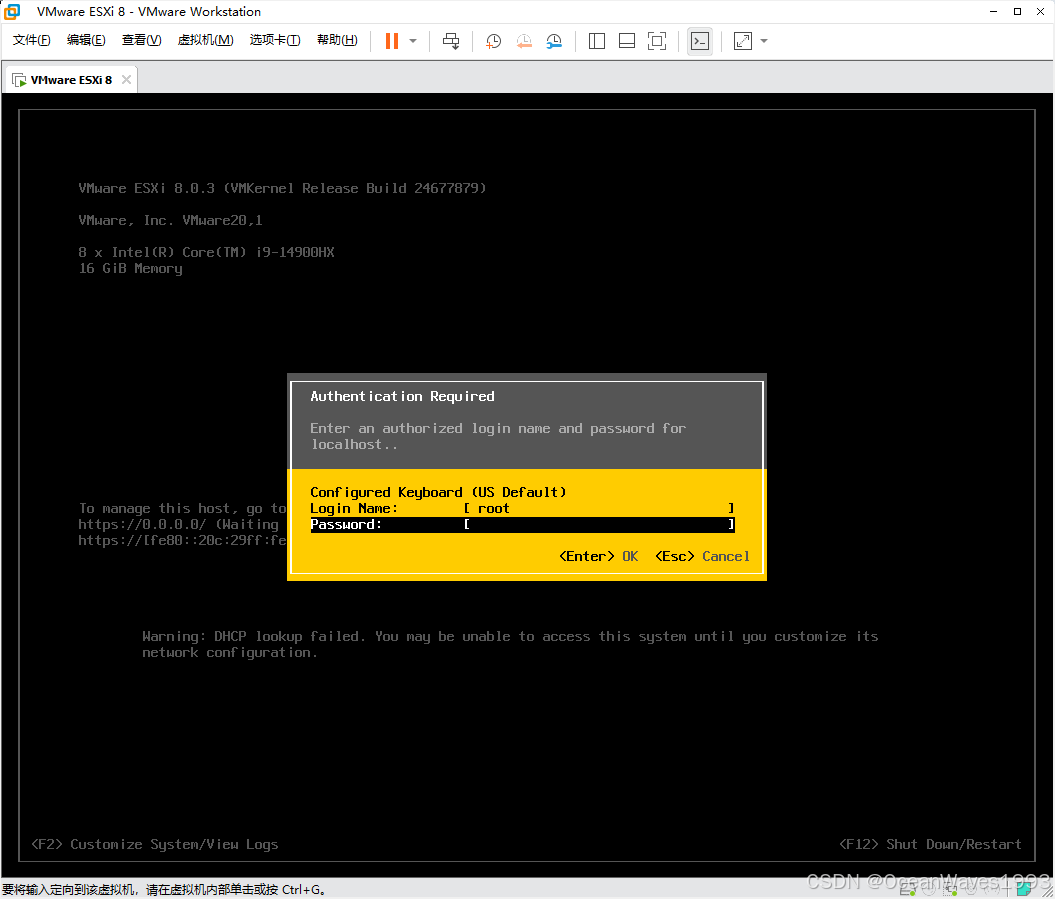Send Ctrl+Alt+Del to the virtual machine
This screenshot has height=899, width=1055.
coord(451,41)
